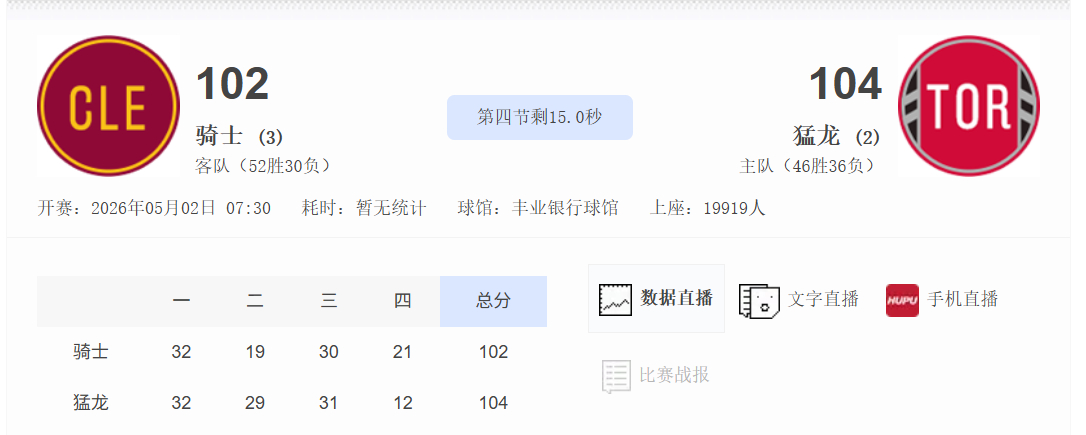1086x435 pixels.
Task: Click the Raptors score 104 at top
Action: point(845,83)
